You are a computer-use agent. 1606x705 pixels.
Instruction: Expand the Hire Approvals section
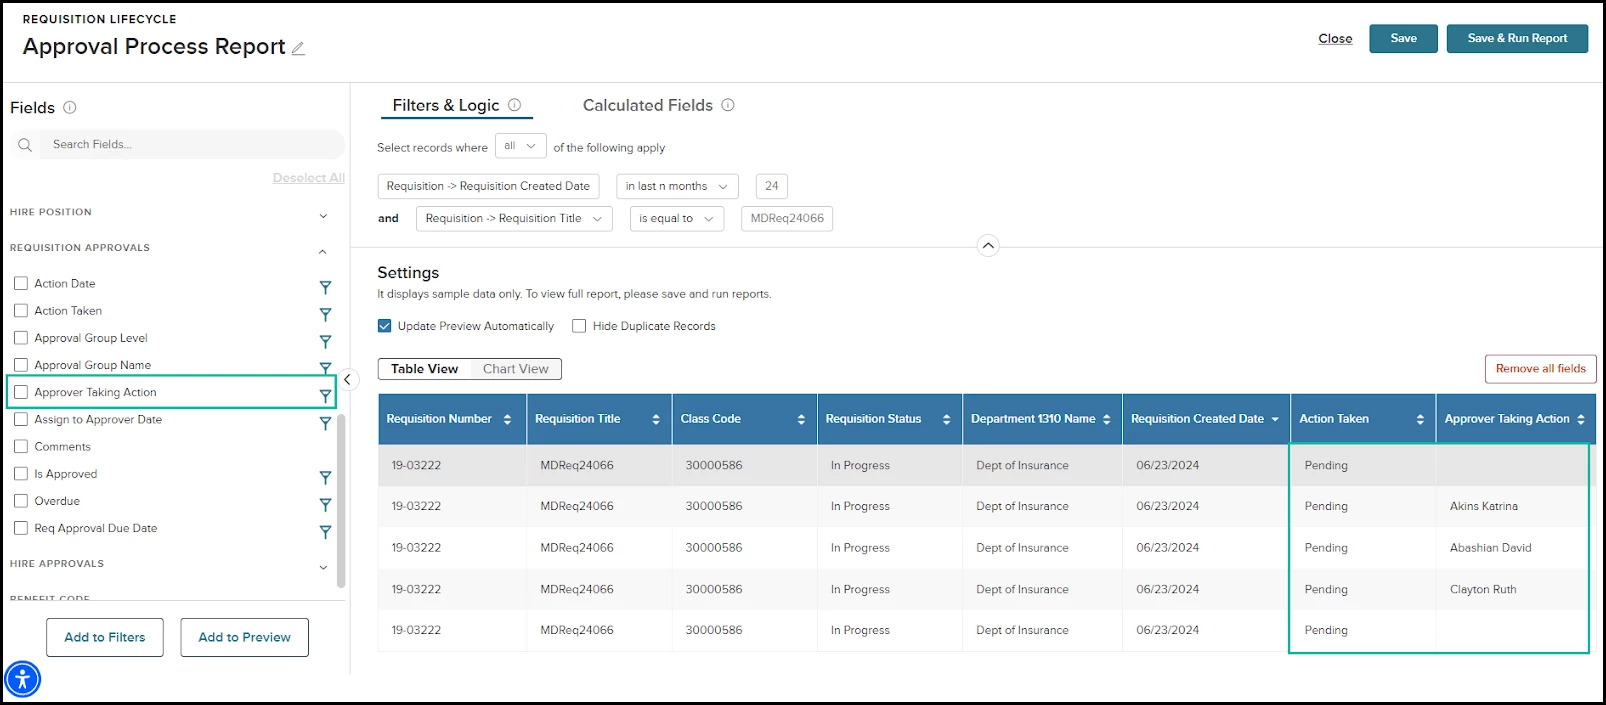pyautogui.click(x=323, y=567)
